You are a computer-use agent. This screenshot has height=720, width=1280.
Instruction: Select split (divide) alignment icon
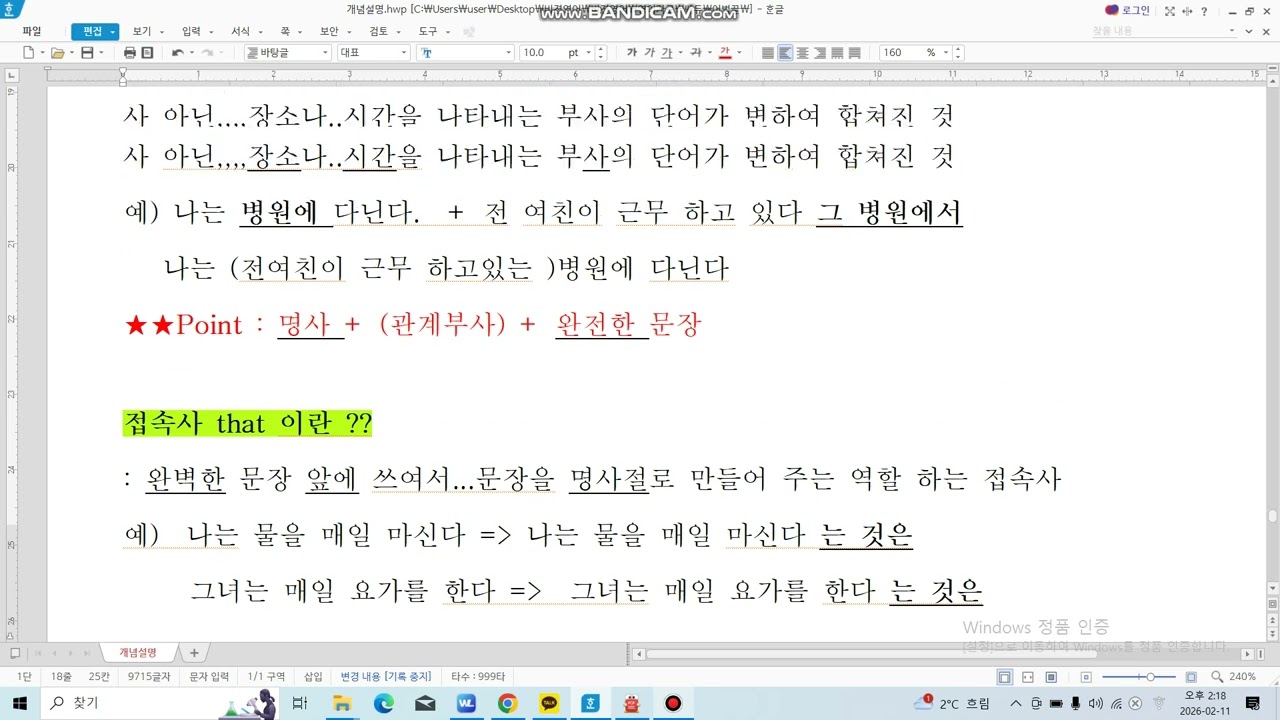pos(855,53)
